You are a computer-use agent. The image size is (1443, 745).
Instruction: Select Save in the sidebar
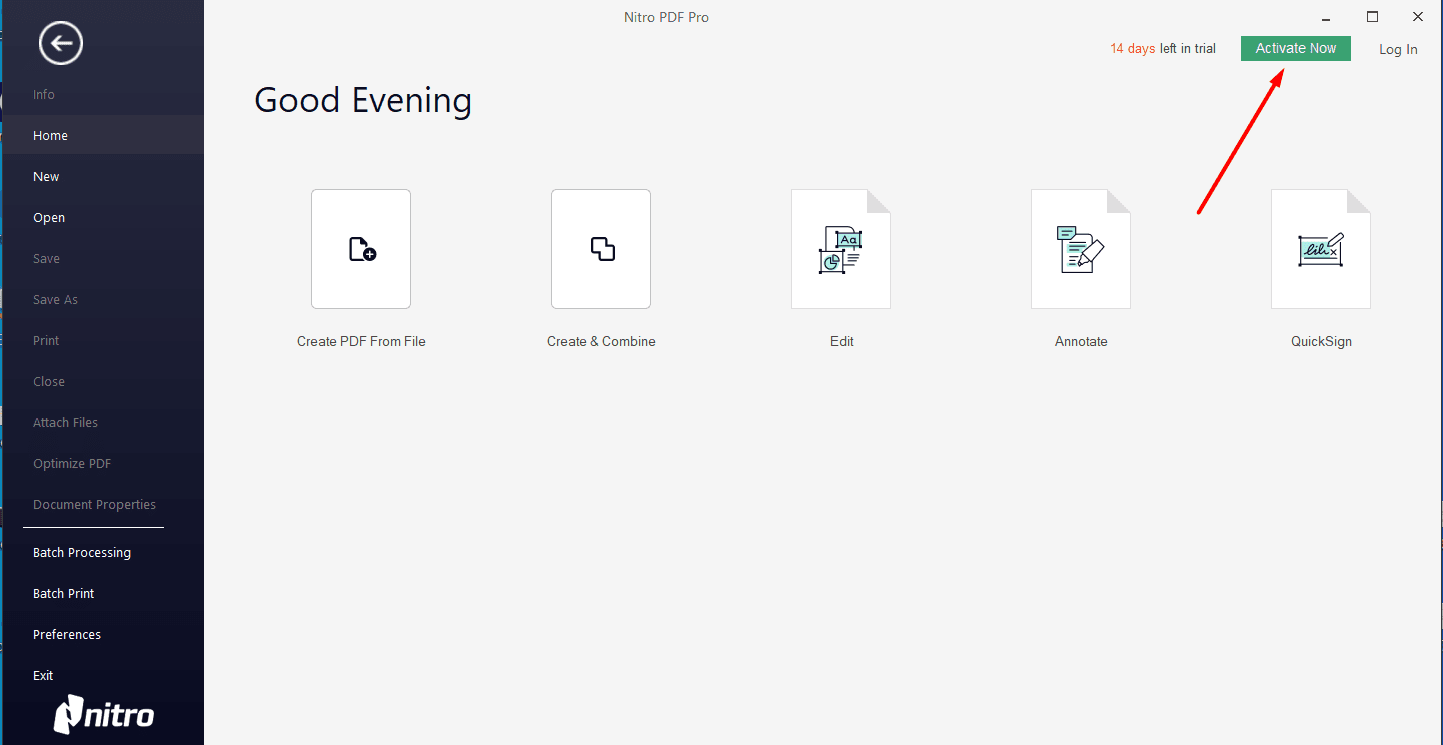tap(46, 259)
